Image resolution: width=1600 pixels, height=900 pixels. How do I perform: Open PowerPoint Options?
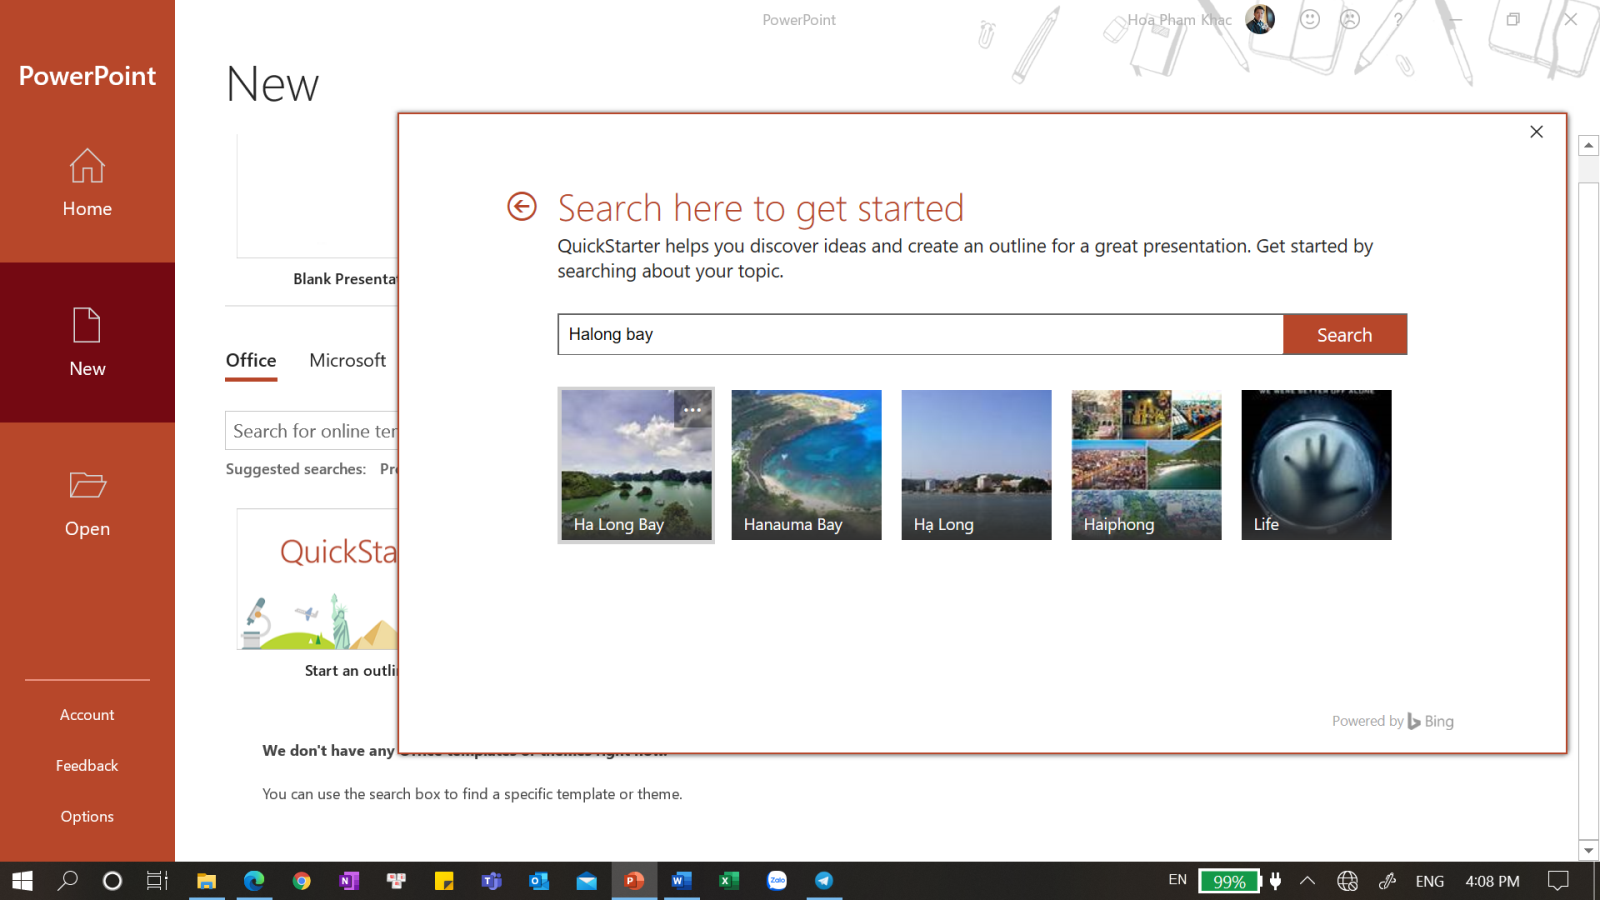point(87,816)
